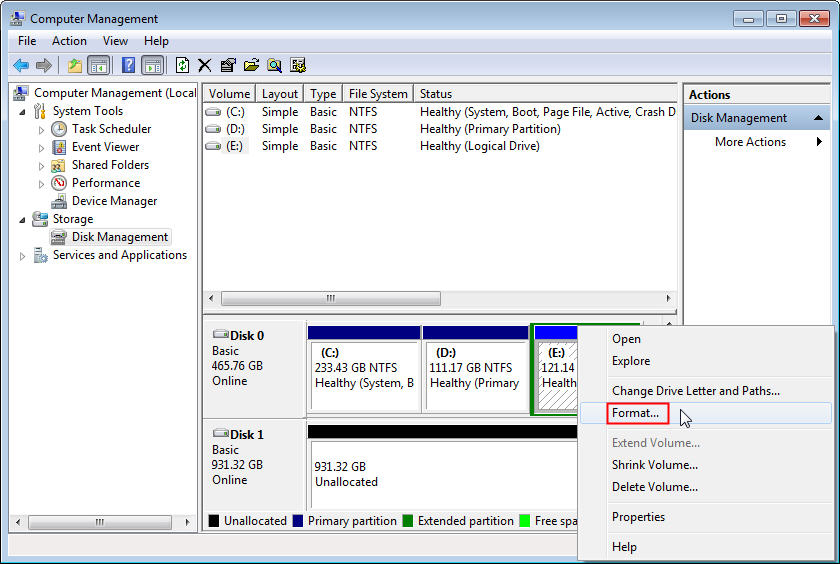Select Shrink Volume... in context menu
The height and width of the screenshot is (564, 840).
coord(654,465)
